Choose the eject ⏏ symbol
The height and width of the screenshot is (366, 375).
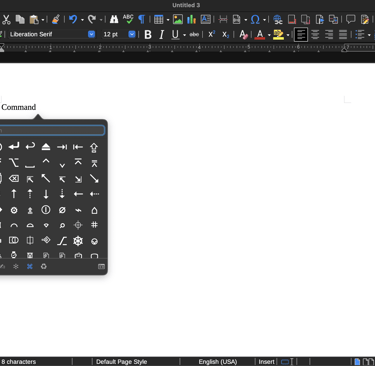pyautogui.click(x=46, y=147)
